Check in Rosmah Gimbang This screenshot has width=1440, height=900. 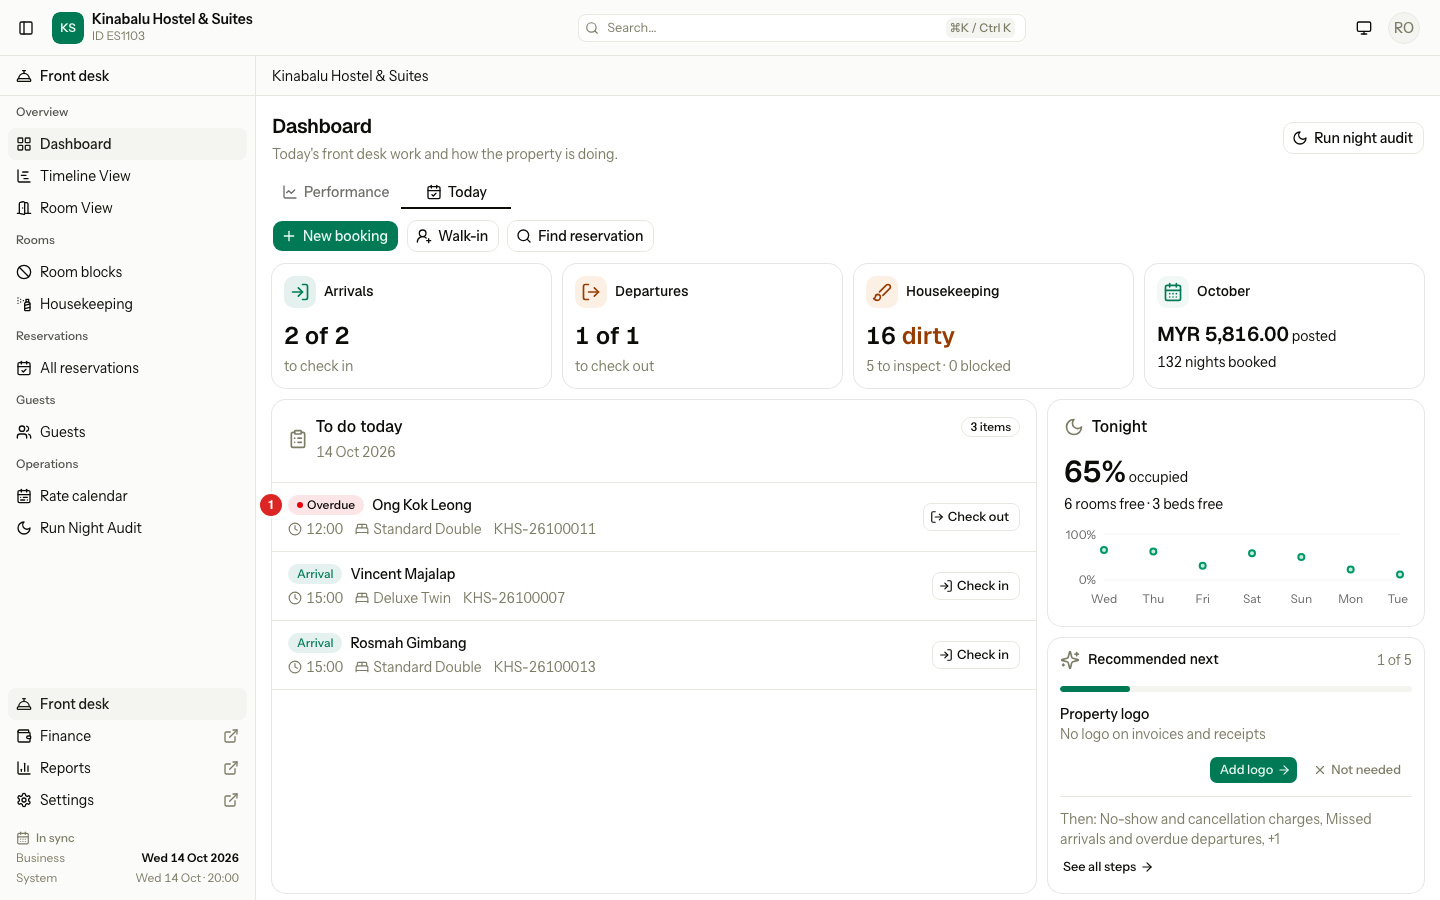(x=976, y=655)
